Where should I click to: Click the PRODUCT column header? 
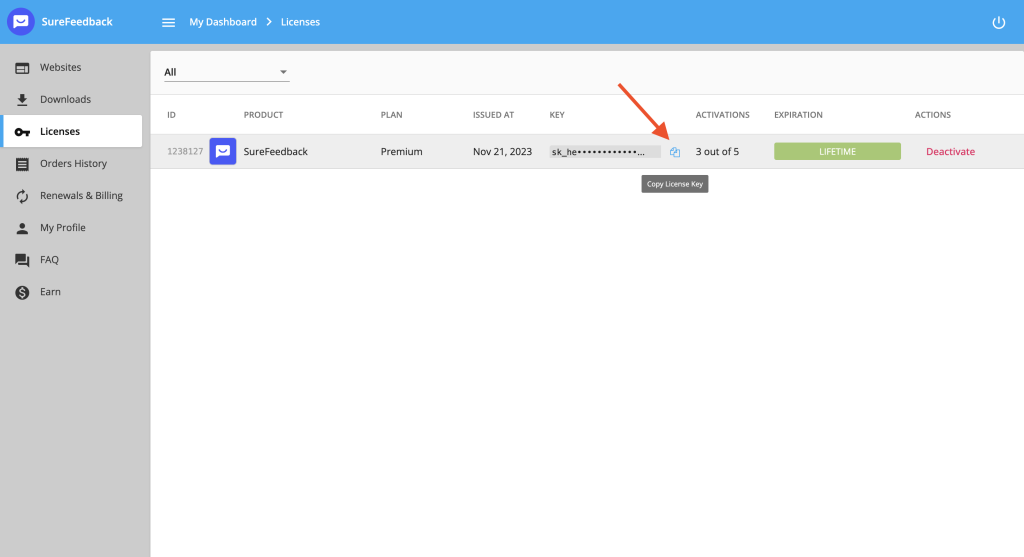tap(263, 115)
